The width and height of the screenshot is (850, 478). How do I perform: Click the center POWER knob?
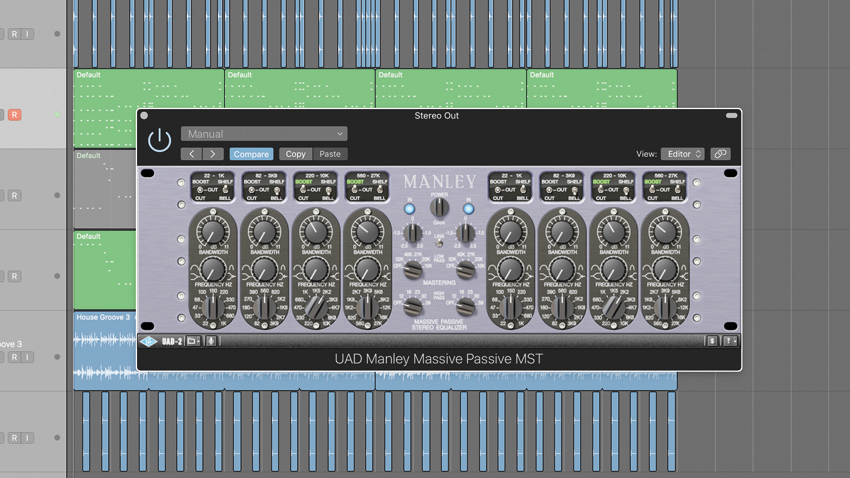[x=439, y=206]
